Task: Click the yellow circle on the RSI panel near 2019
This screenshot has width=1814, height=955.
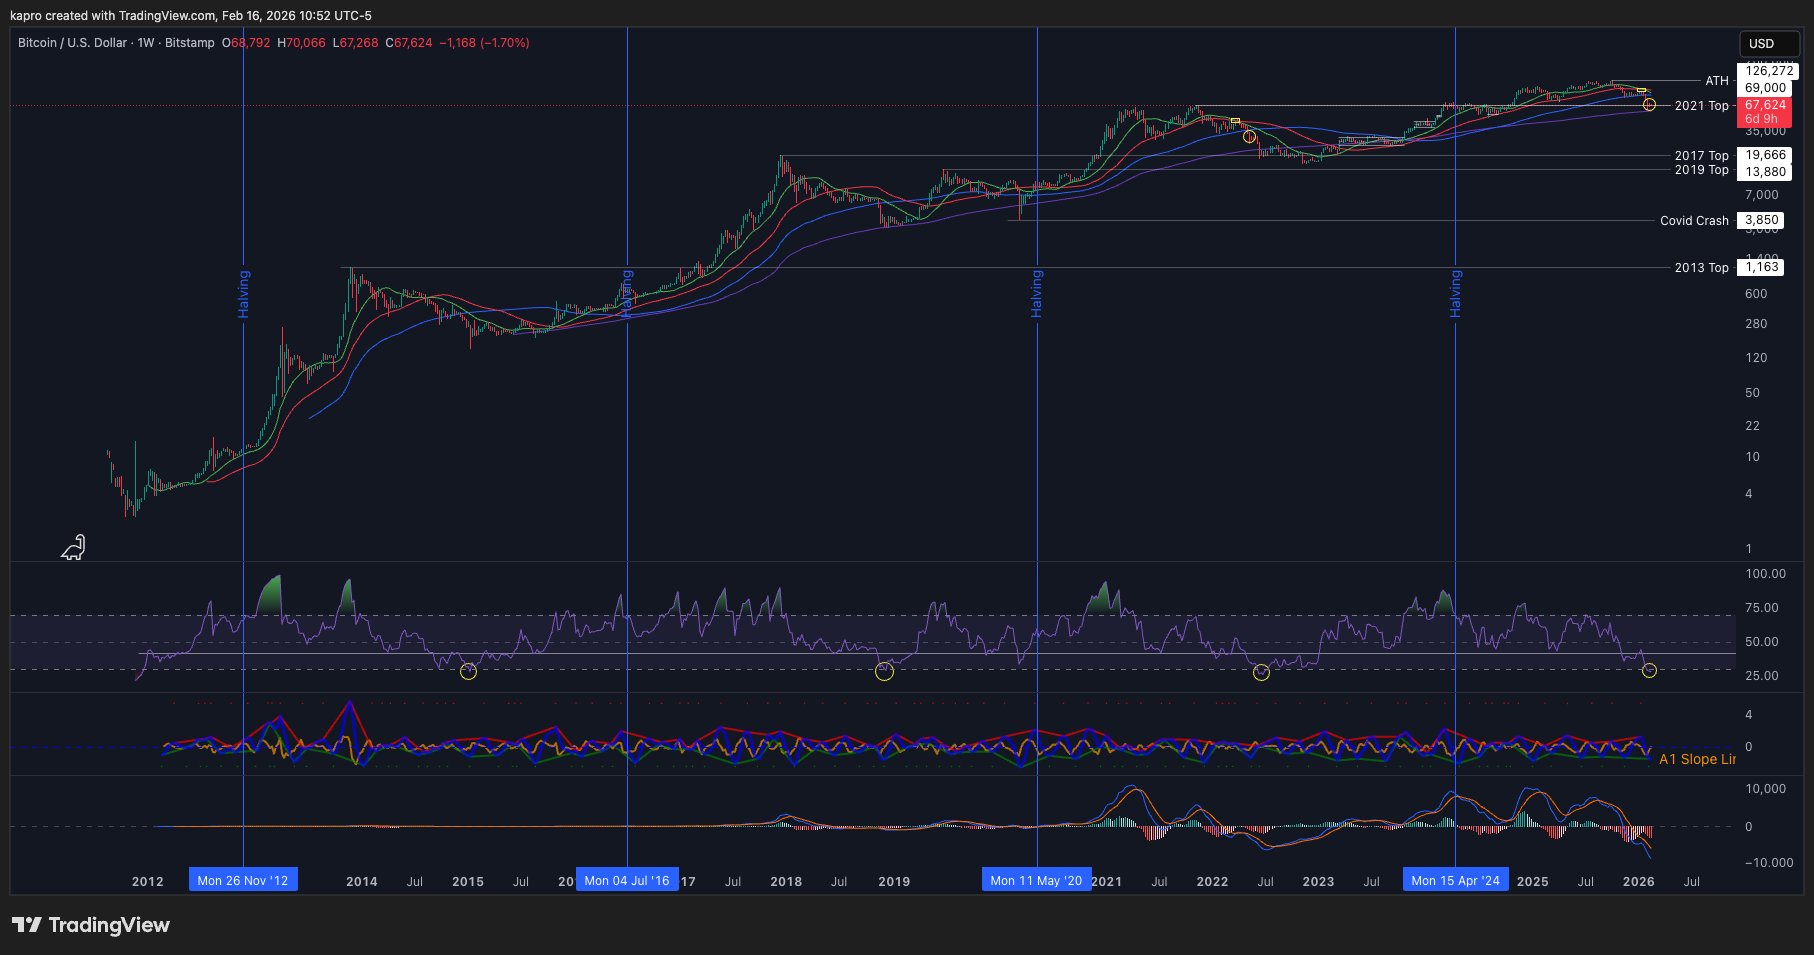Action: (x=884, y=672)
